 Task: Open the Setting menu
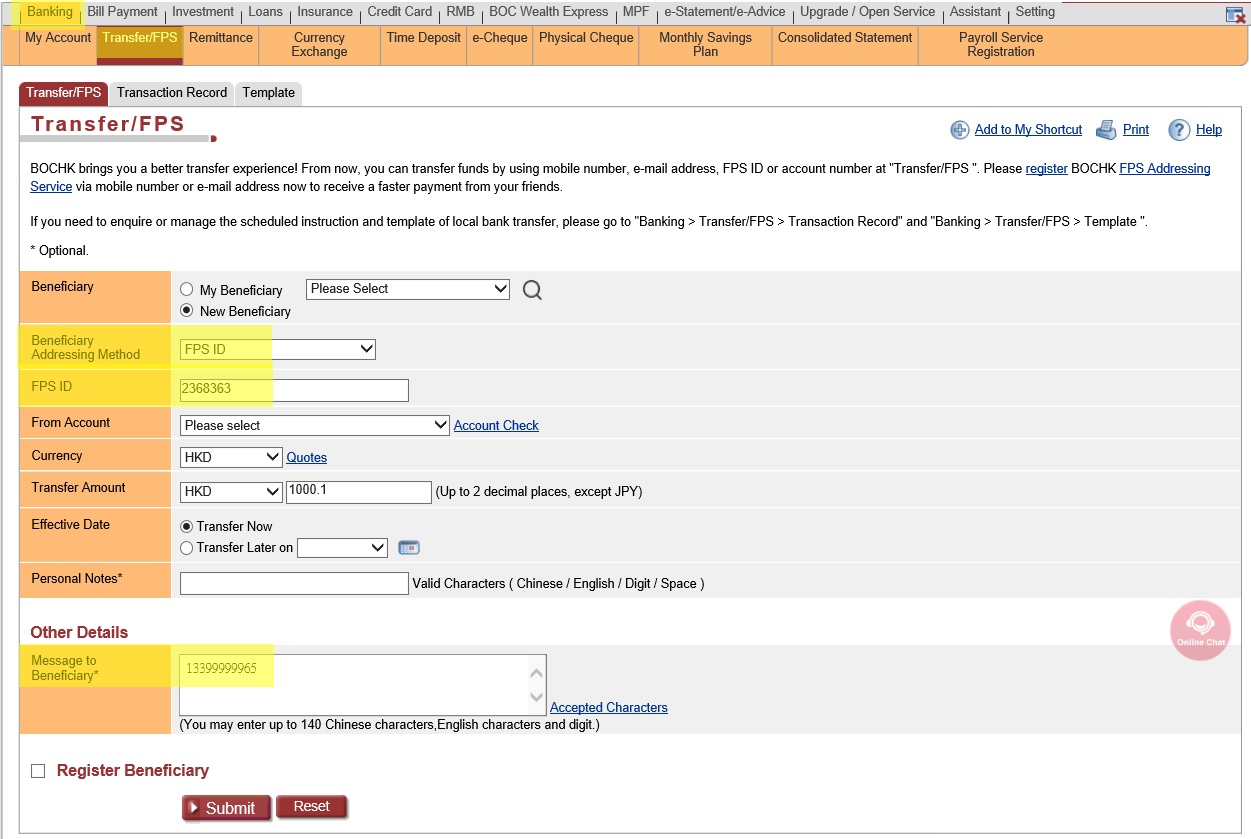1035,12
